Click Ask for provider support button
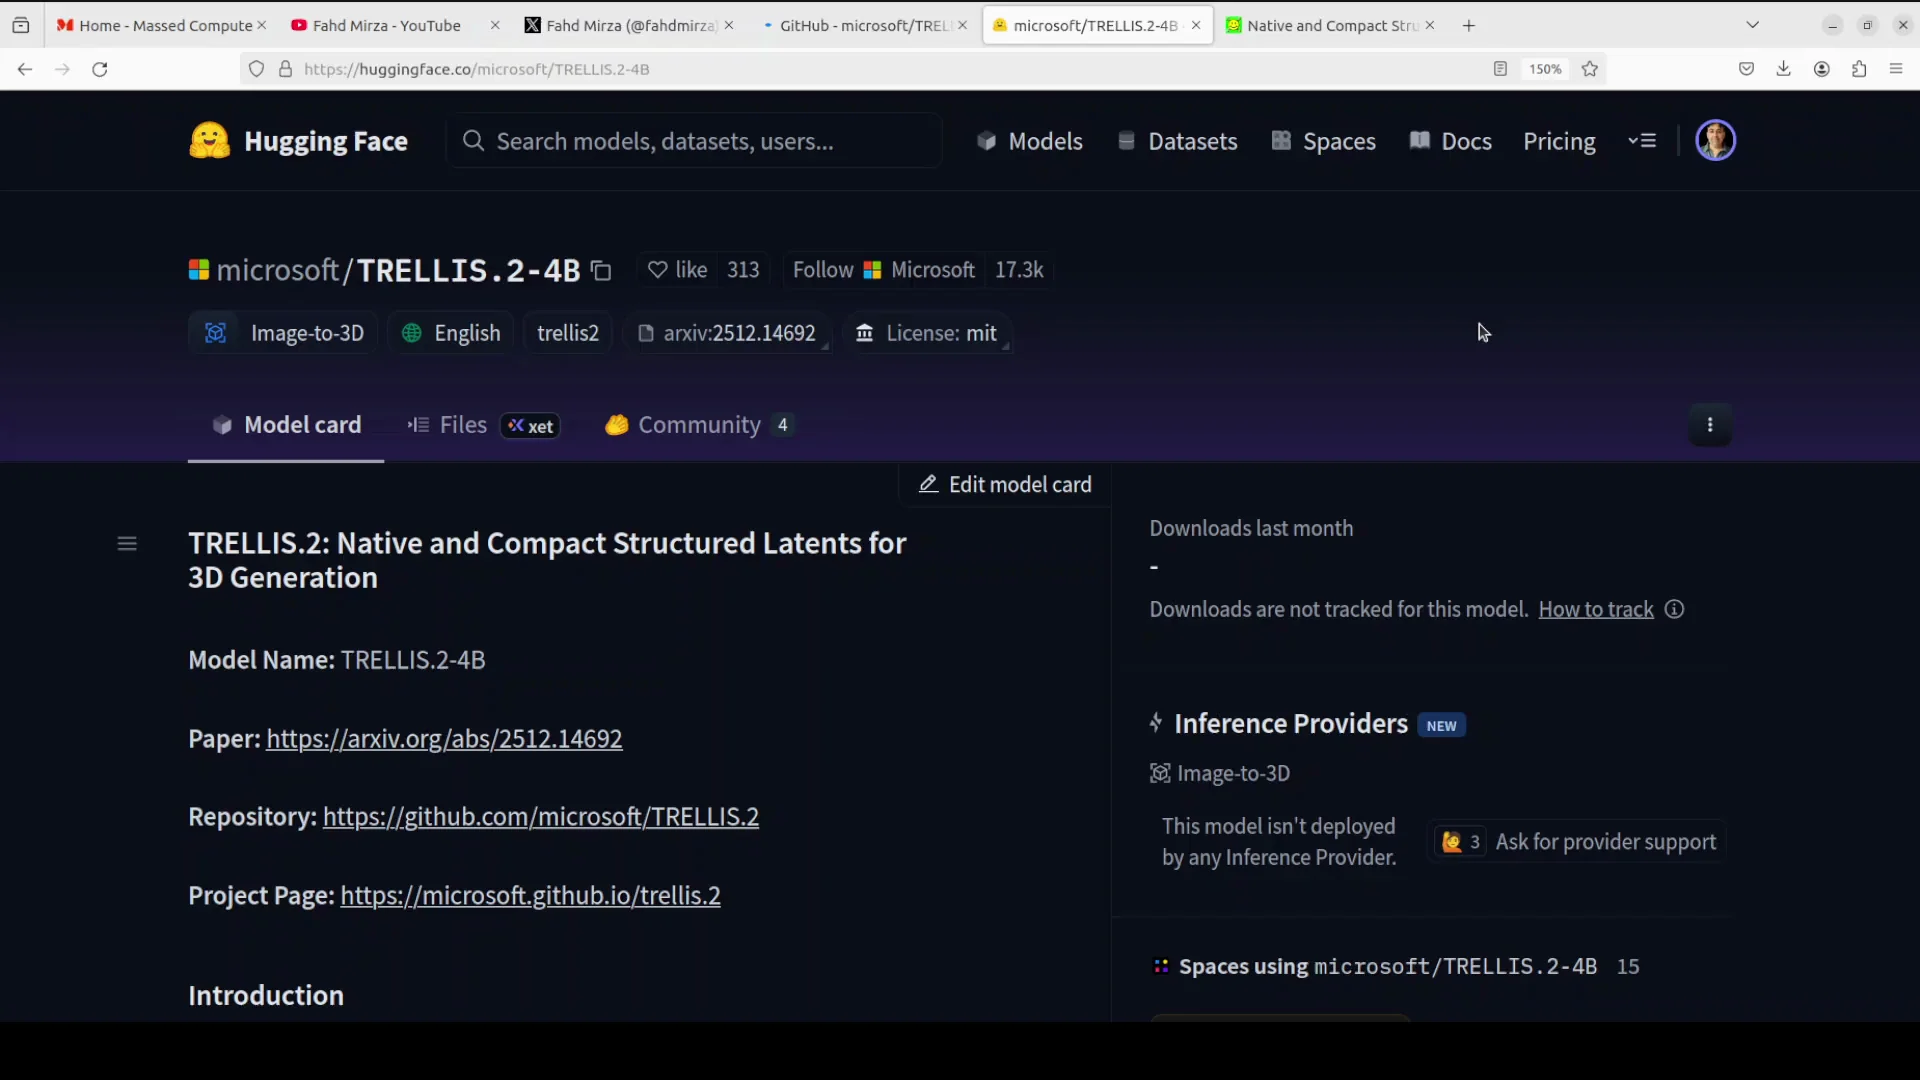The width and height of the screenshot is (1920, 1080). click(1605, 842)
